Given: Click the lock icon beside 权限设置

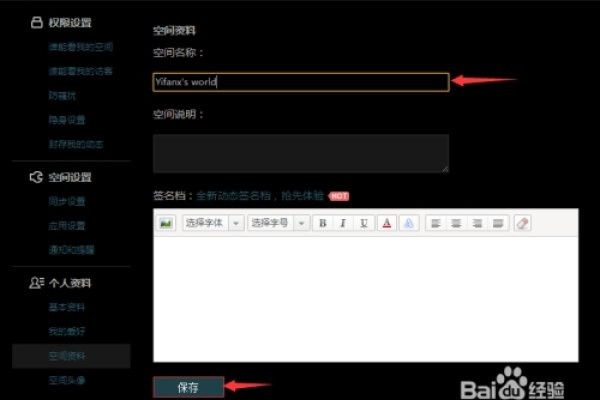Looking at the screenshot, I should (37, 23).
